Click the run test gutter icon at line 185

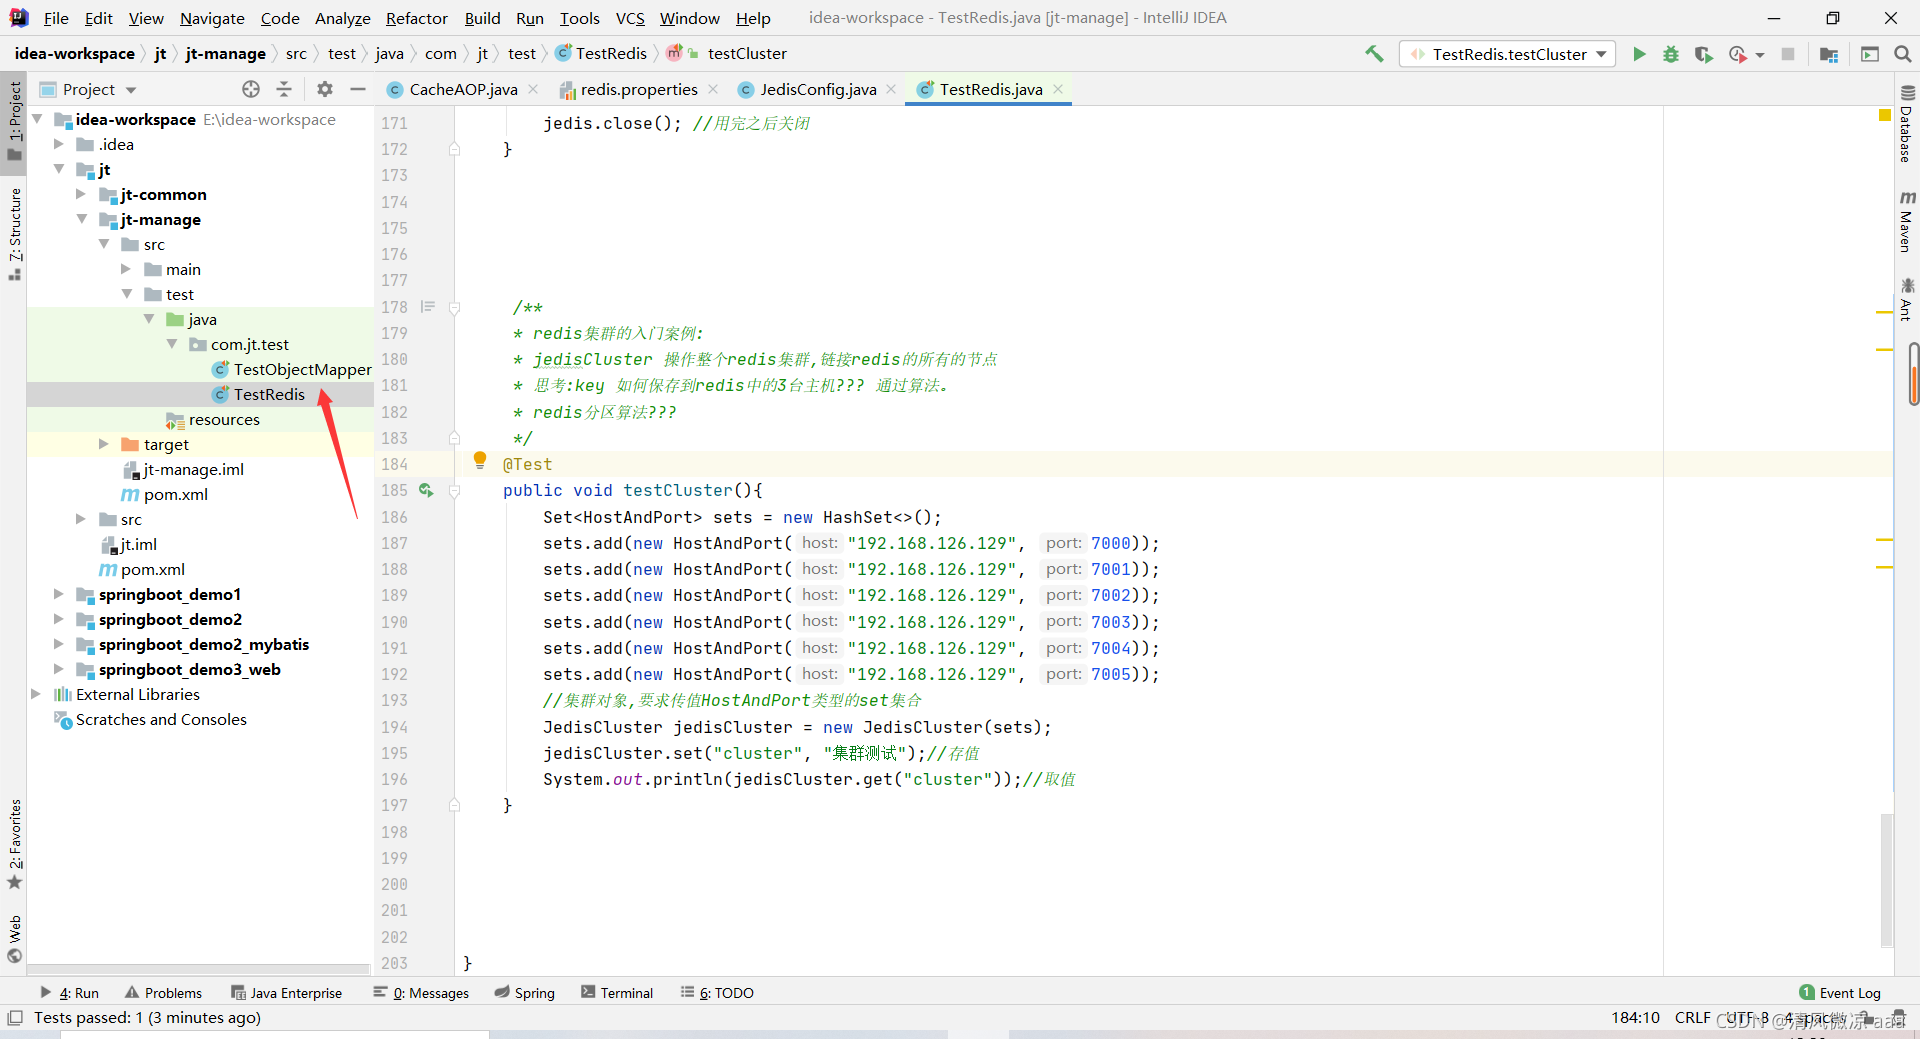click(426, 490)
